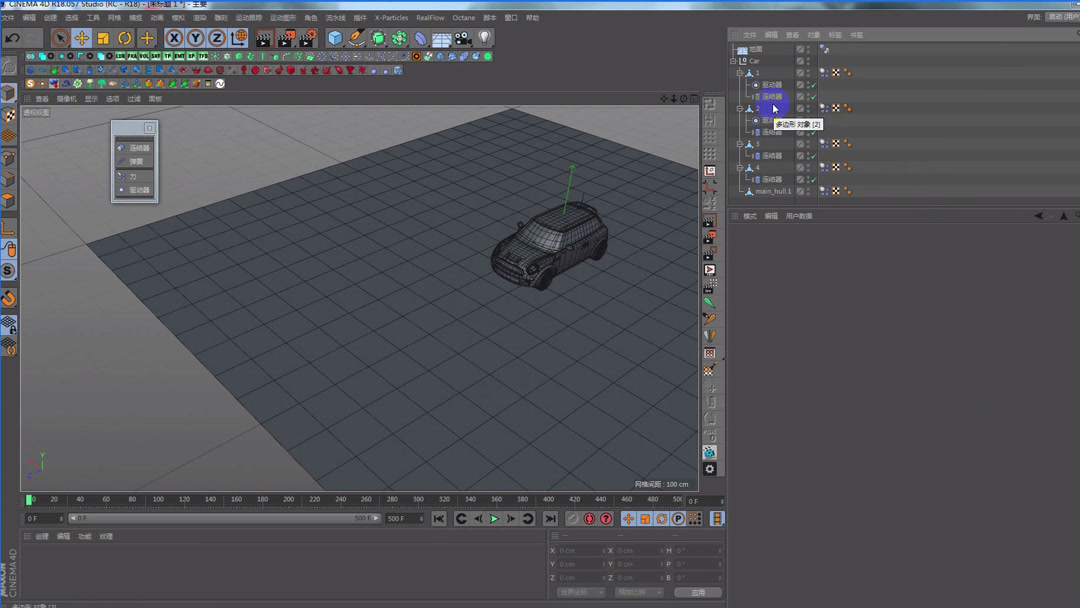The height and width of the screenshot is (608, 1080).
Task: Collapse the Car null object tree
Action: (733, 61)
